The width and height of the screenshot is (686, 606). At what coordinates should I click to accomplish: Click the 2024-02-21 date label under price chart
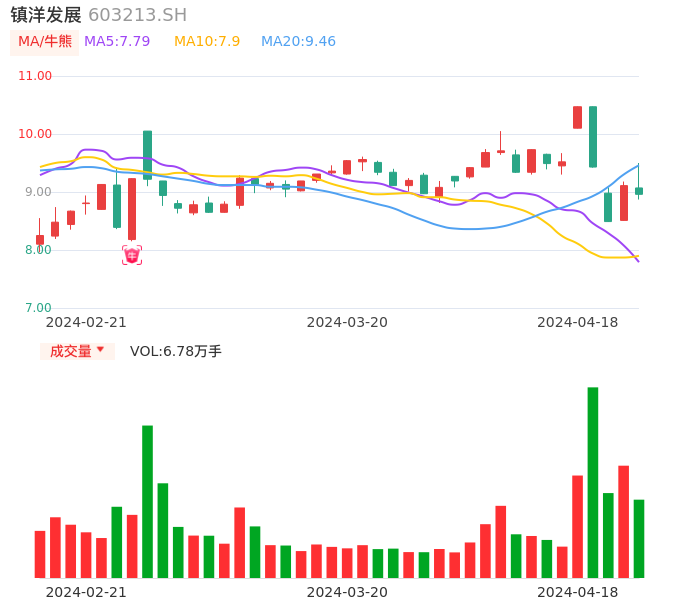86,322
